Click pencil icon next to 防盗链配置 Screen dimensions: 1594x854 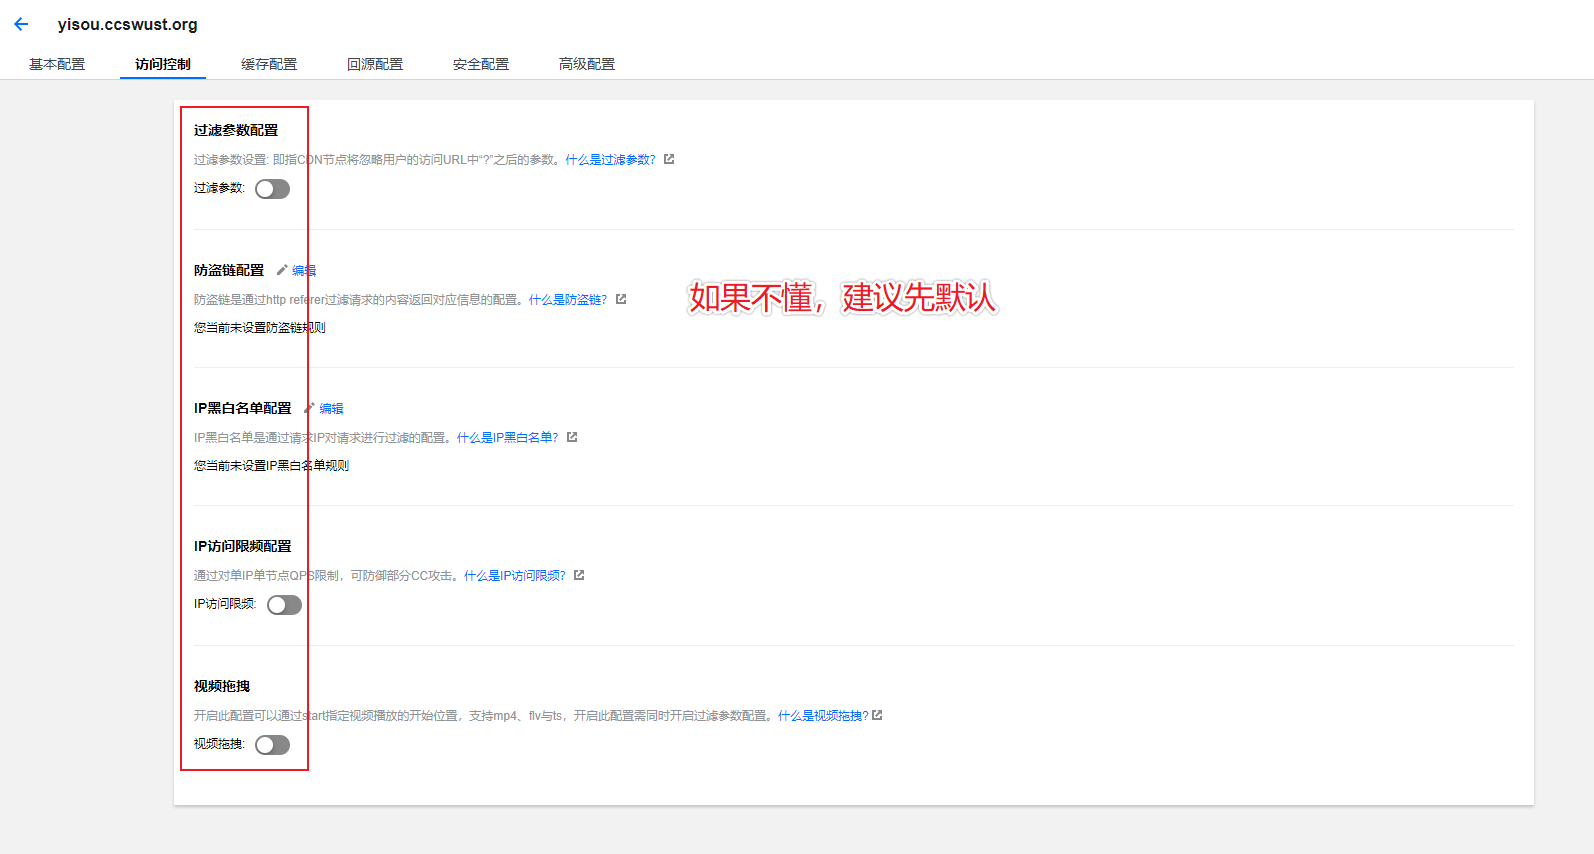coord(282,270)
